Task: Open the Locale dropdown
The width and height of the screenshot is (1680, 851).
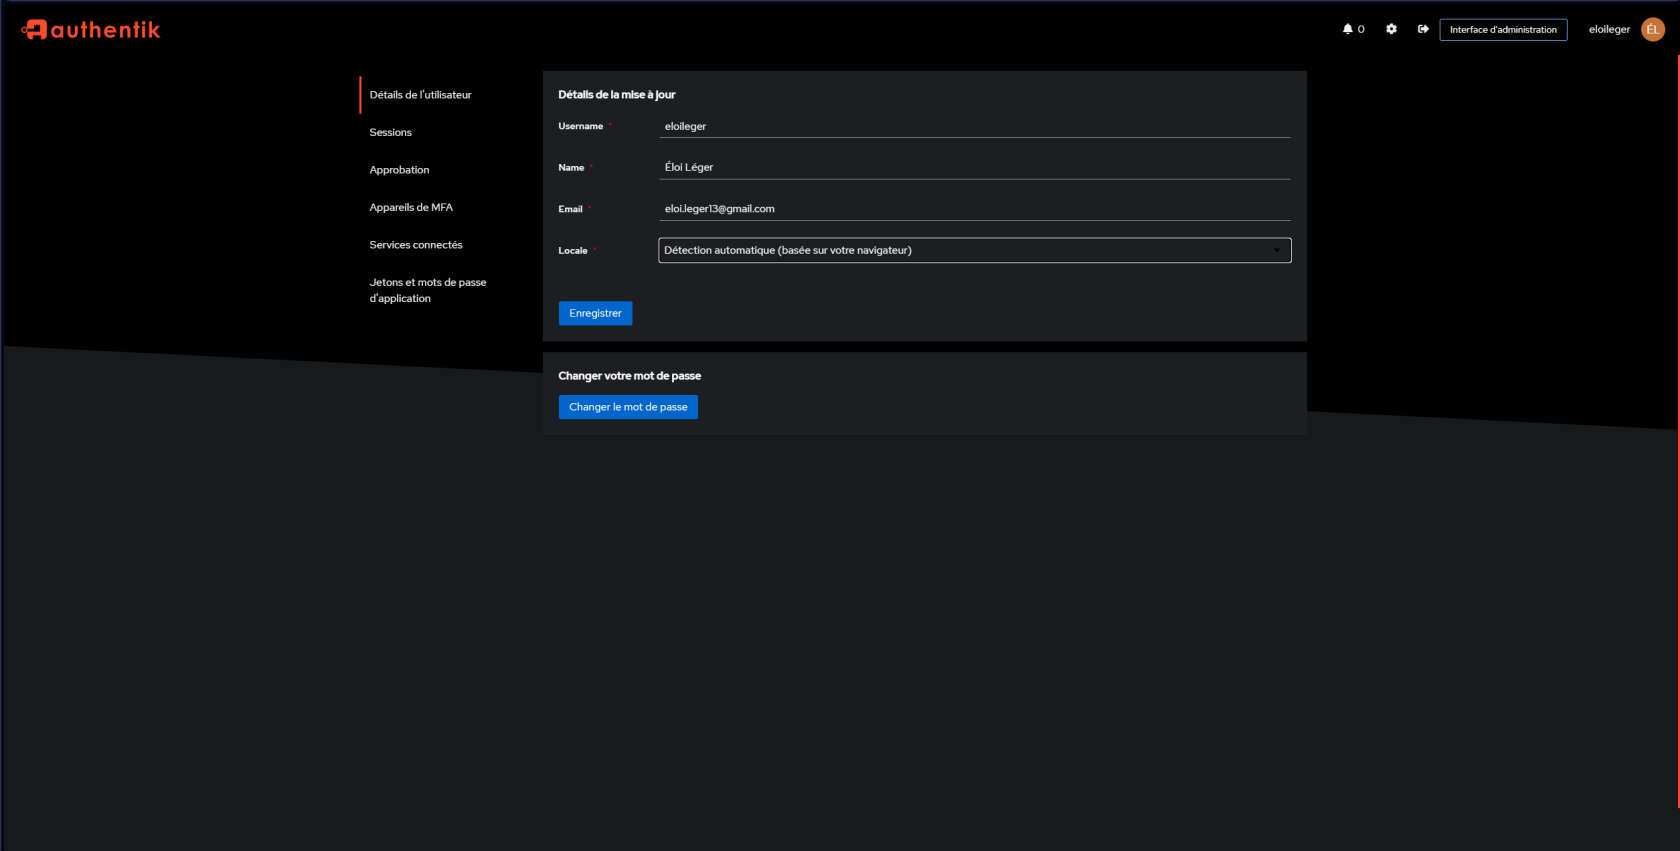Action: 975,250
